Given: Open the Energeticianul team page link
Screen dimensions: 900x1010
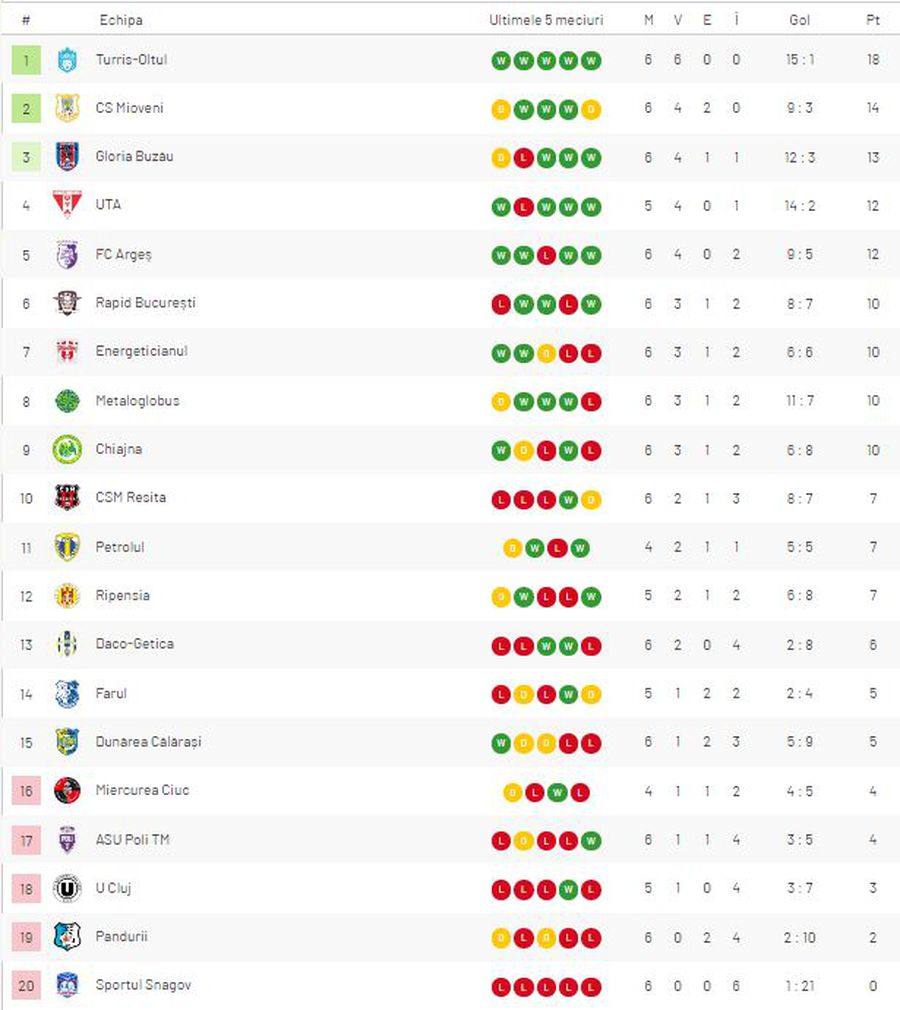Looking at the screenshot, I should click(x=142, y=351).
